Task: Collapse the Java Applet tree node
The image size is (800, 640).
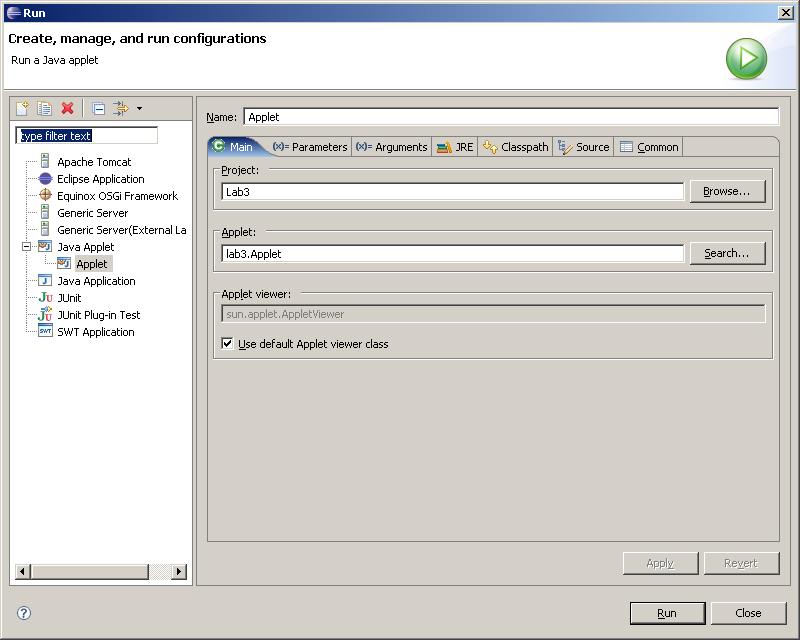Action: (x=27, y=247)
